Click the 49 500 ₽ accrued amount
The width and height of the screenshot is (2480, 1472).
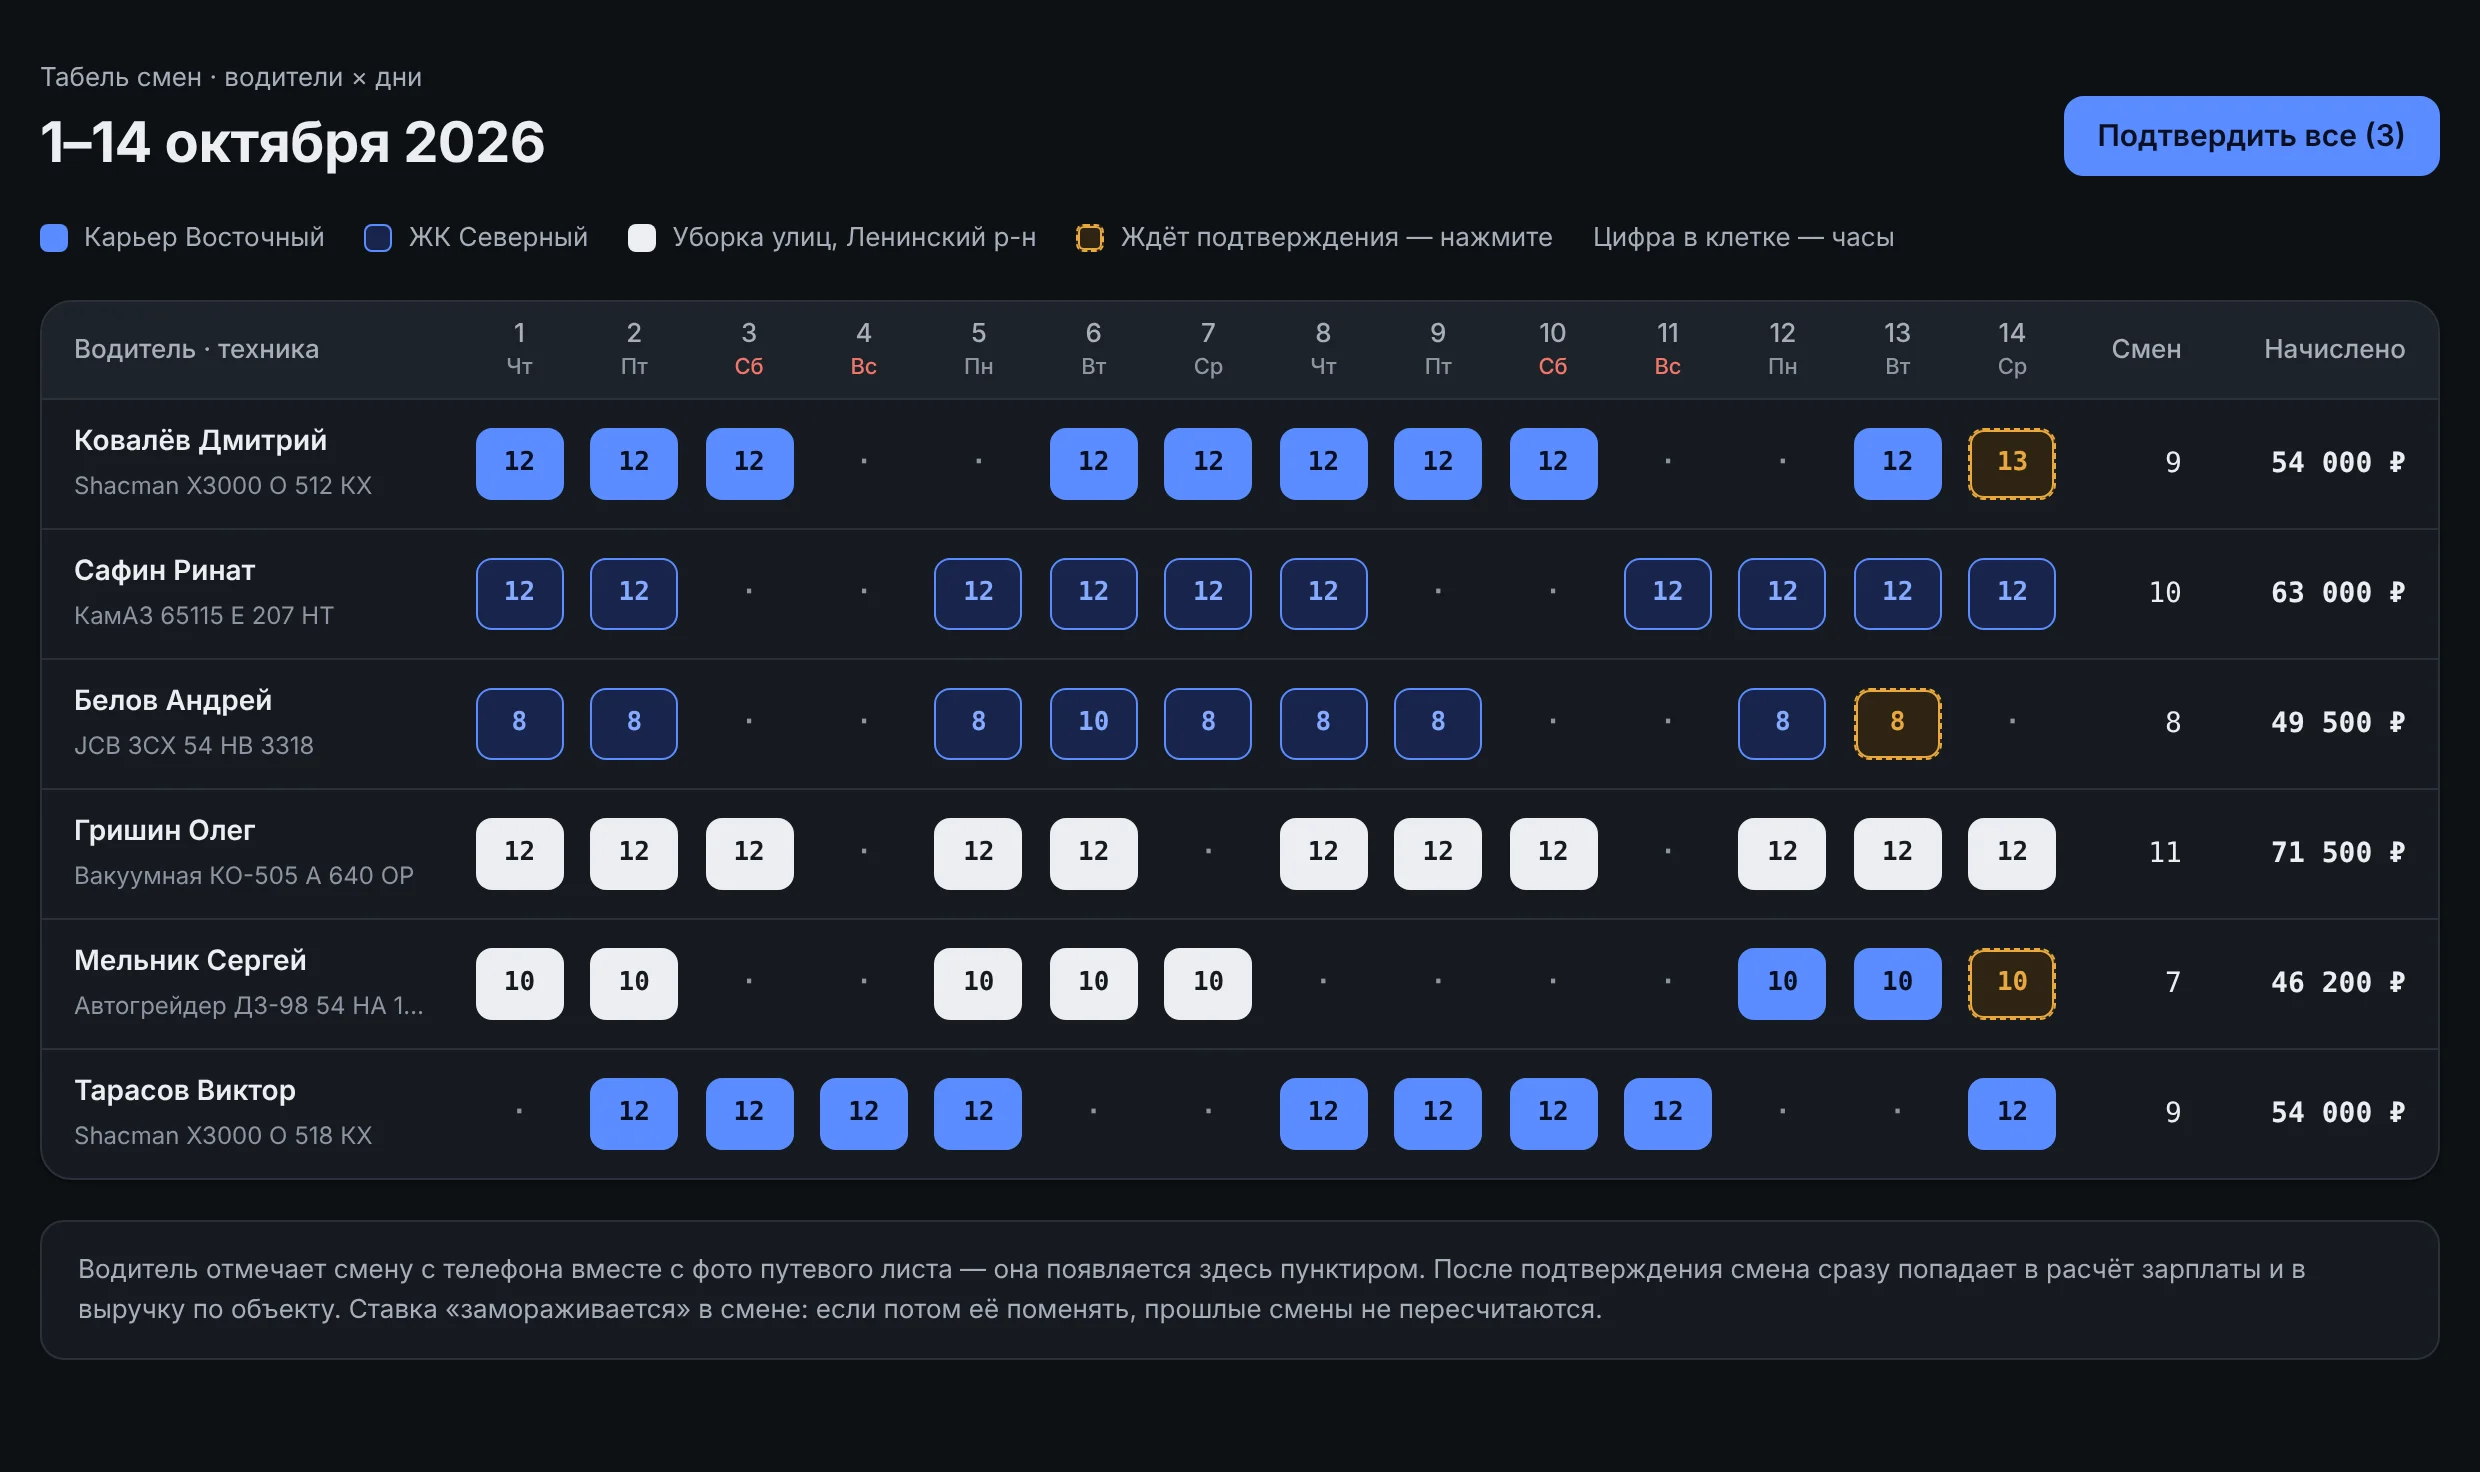click(2337, 723)
